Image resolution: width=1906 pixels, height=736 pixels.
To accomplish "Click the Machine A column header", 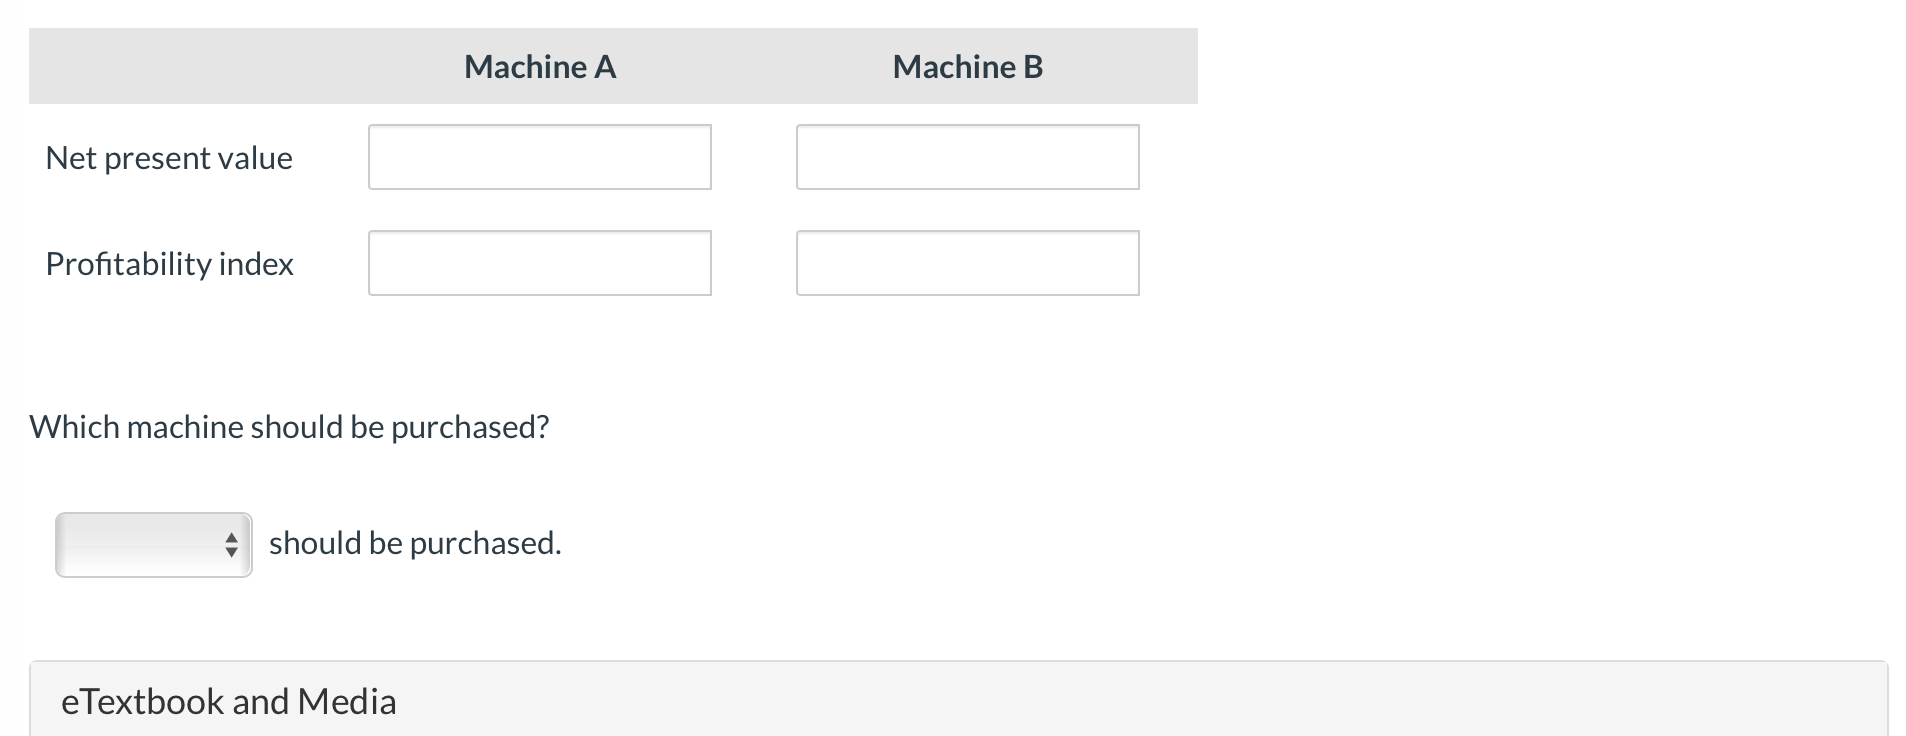I will point(539,66).
